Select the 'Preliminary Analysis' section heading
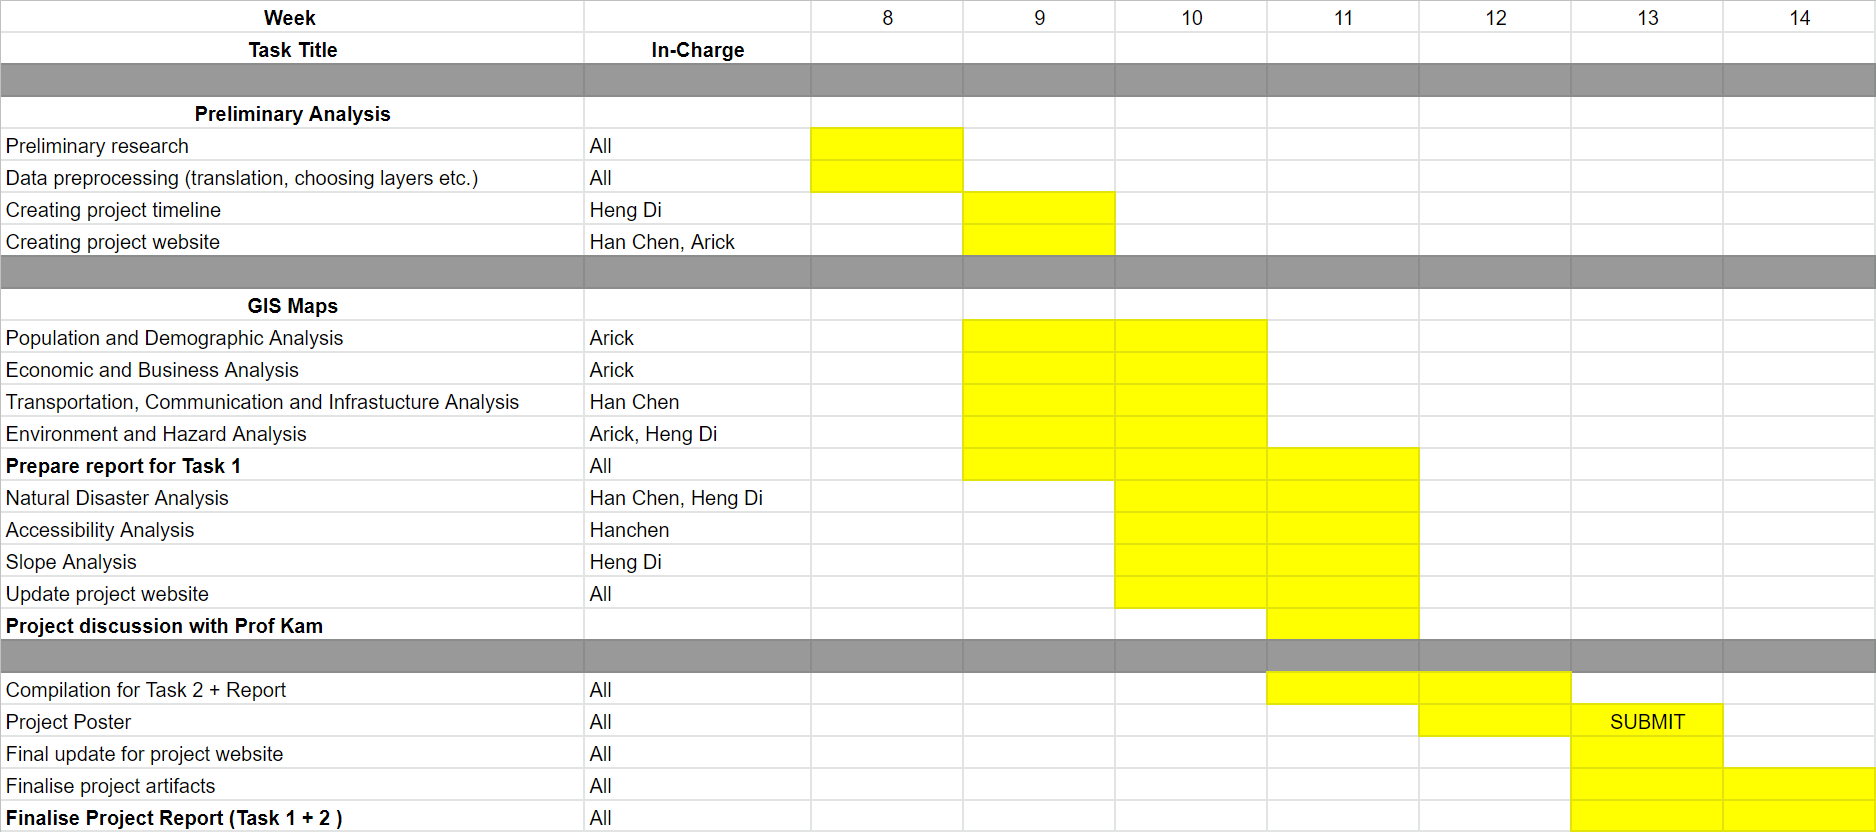The width and height of the screenshot is (1876, 832). point(292,114)
